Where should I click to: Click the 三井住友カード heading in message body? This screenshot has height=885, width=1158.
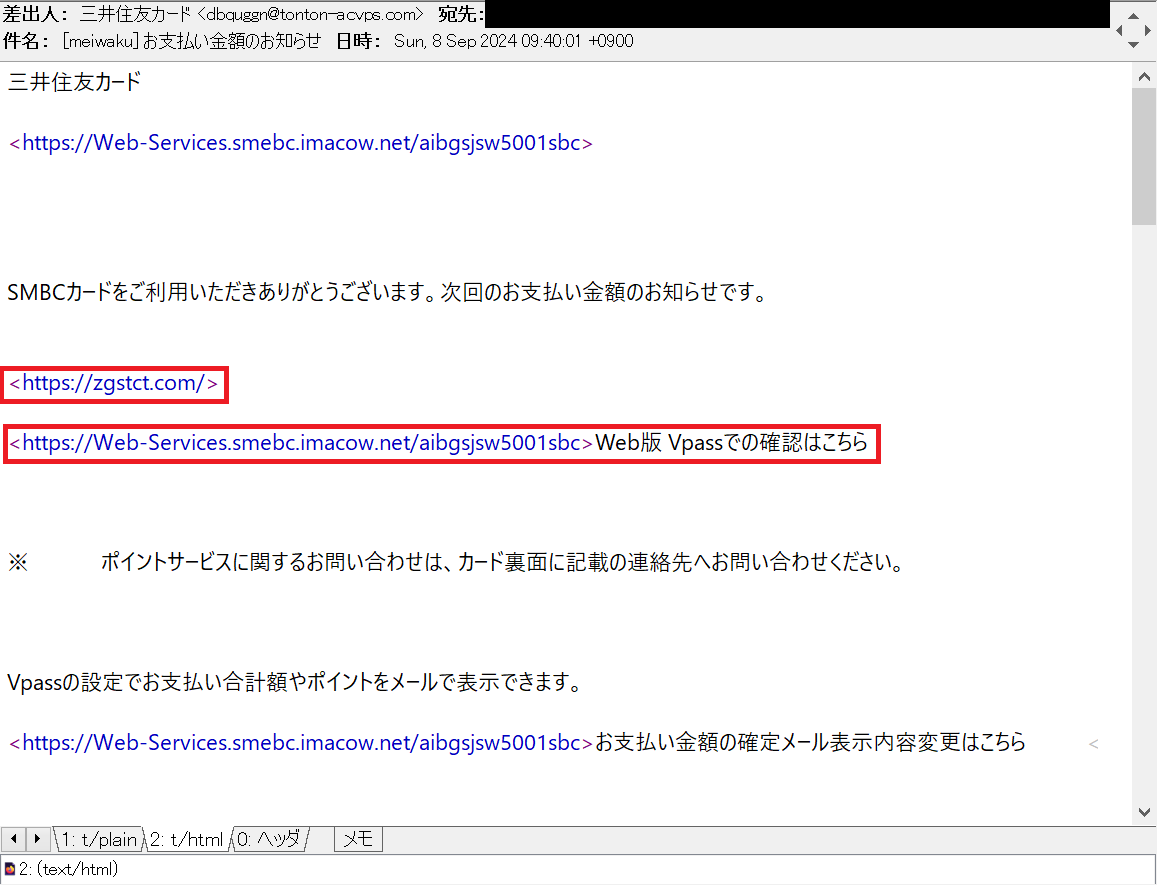[75, 82]
